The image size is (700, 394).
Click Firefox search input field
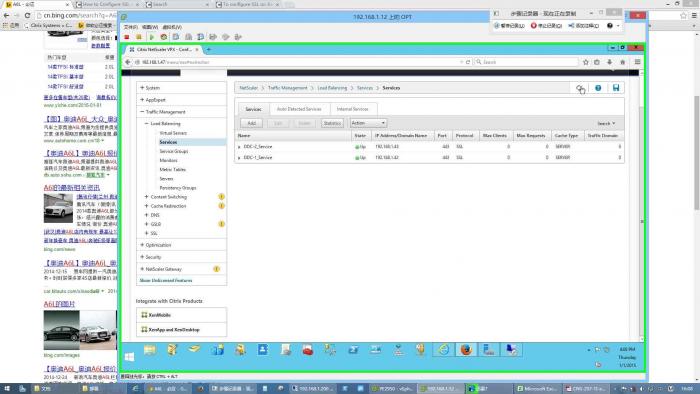[526, 62]
